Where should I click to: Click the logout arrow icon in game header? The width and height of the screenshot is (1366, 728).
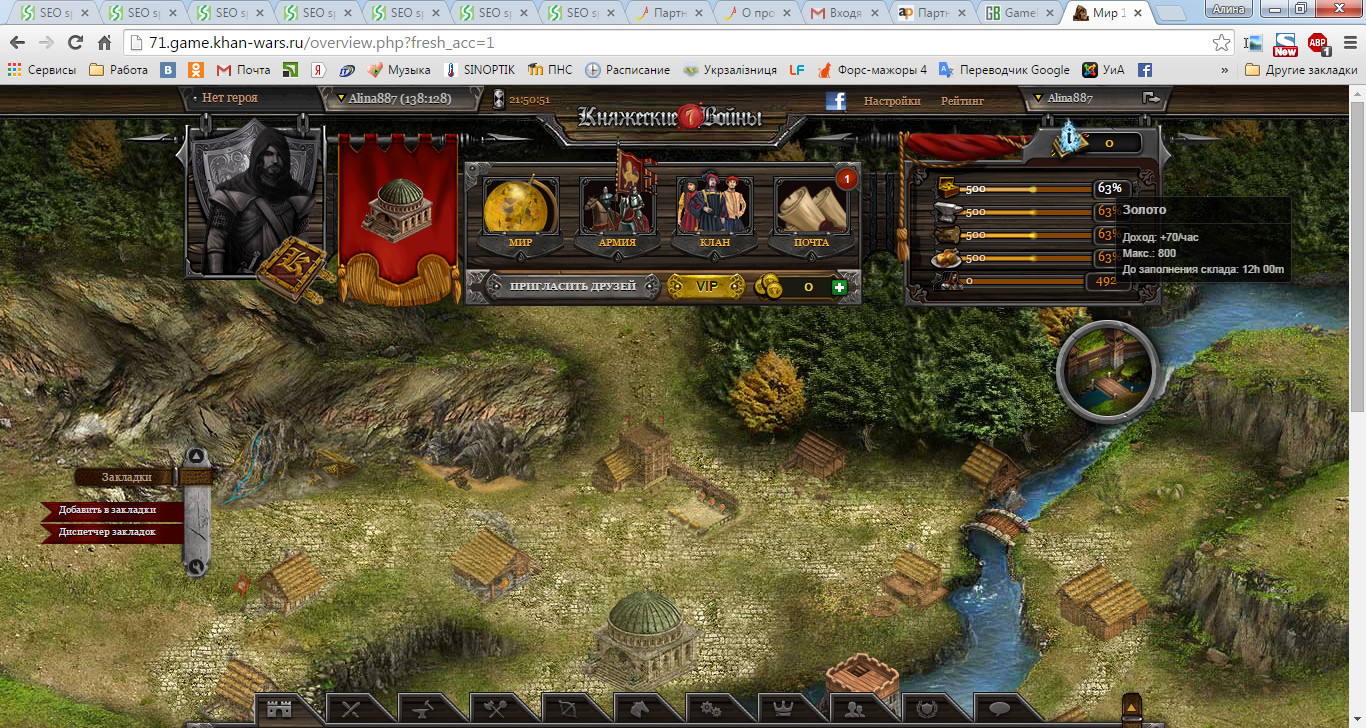click(x=1152, y=98)
